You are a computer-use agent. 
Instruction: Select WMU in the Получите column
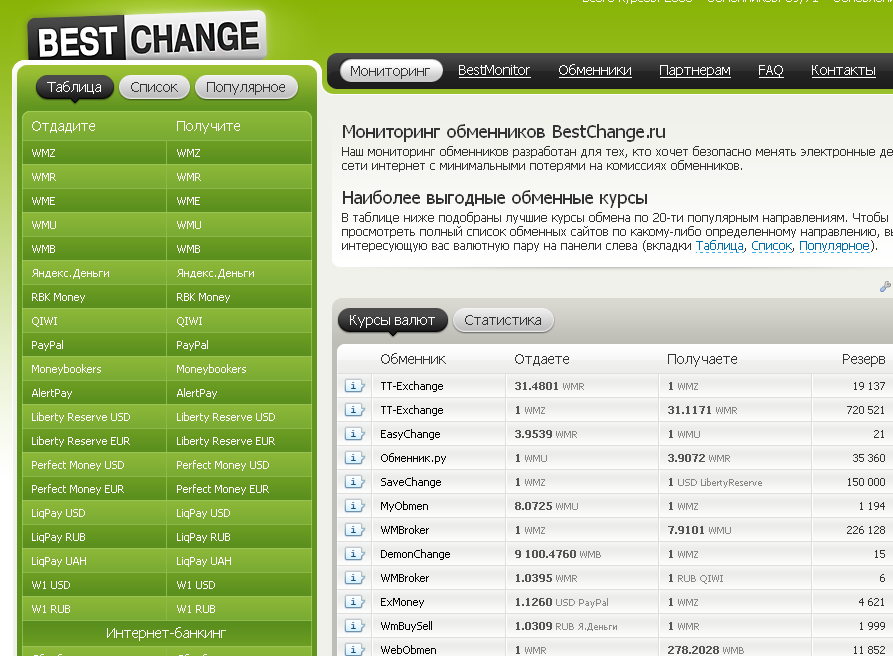click(x=239, y=225)
